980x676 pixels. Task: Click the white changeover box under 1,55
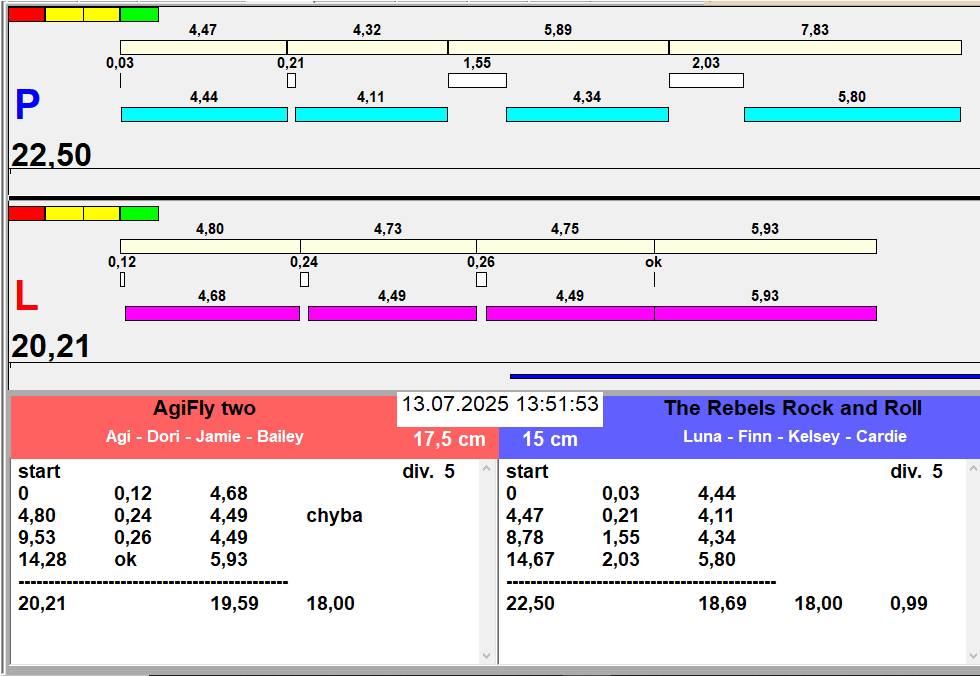[x=478, y=81]
